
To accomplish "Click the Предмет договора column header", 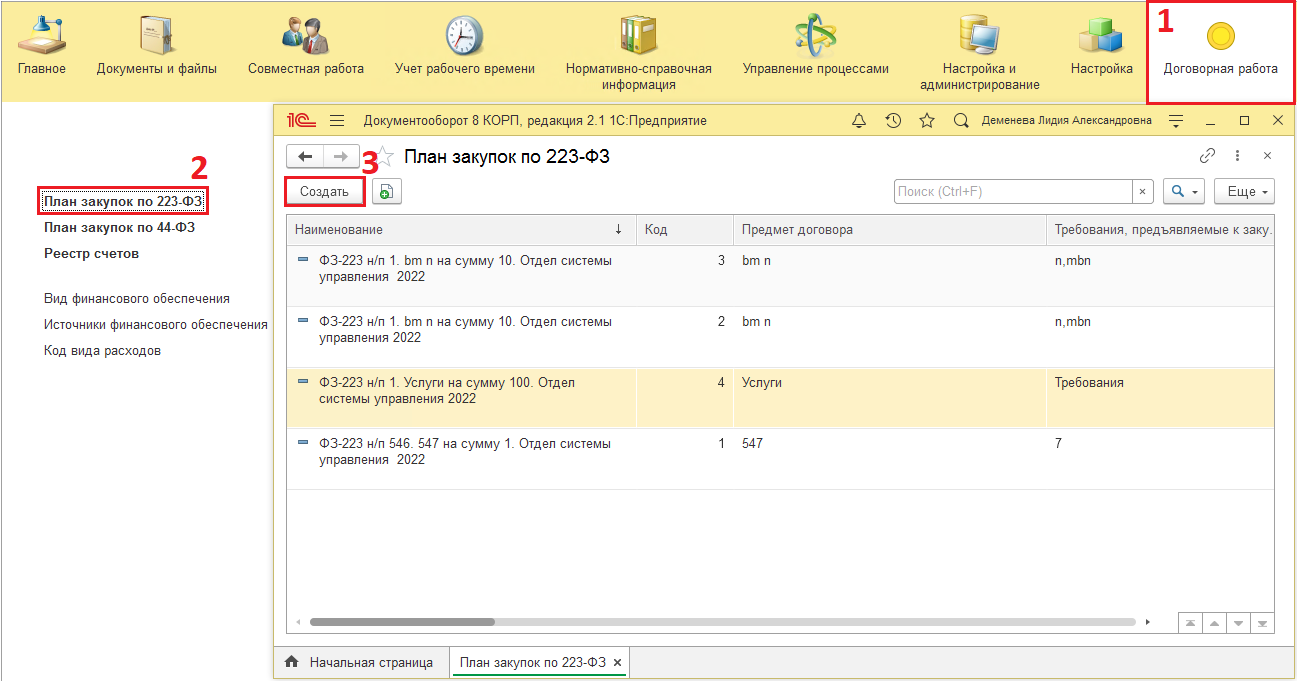I will coord(890,230).
